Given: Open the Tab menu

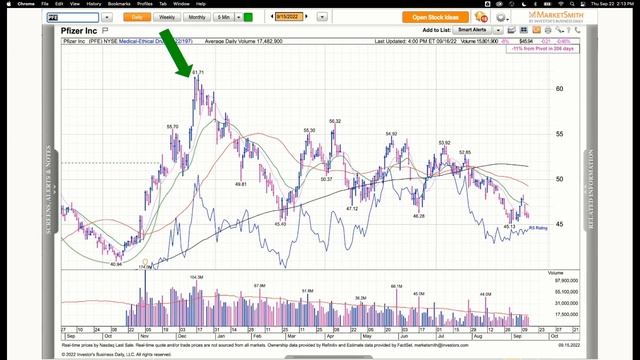Looking at the screenshot, I should pos(162,4).
